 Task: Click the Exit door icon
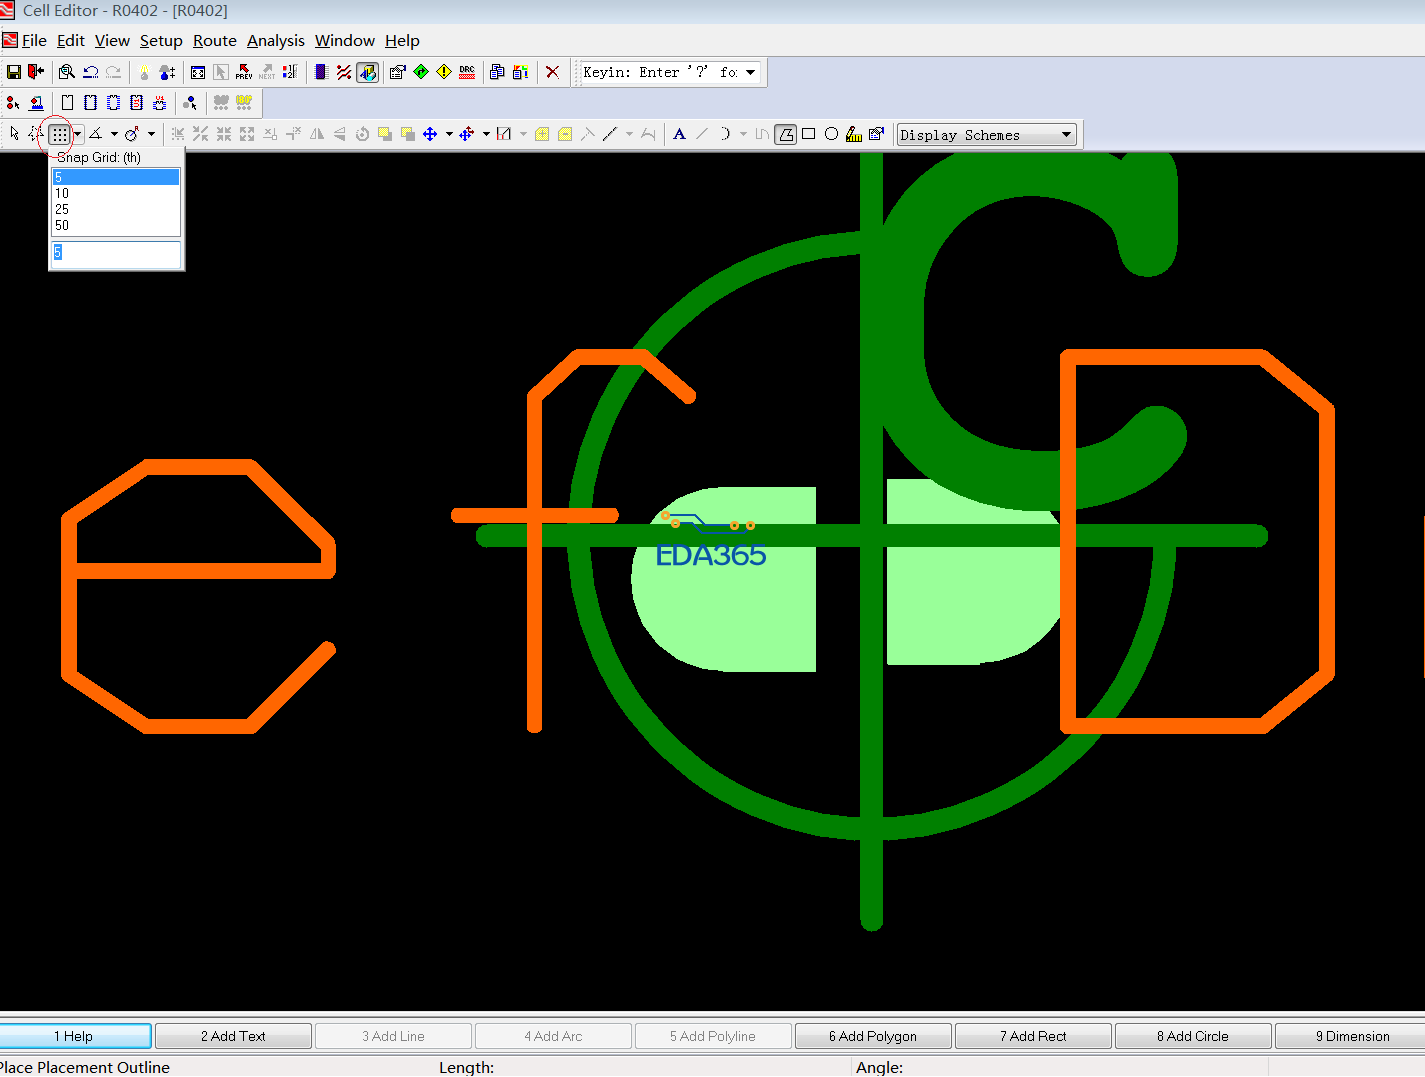36,72
